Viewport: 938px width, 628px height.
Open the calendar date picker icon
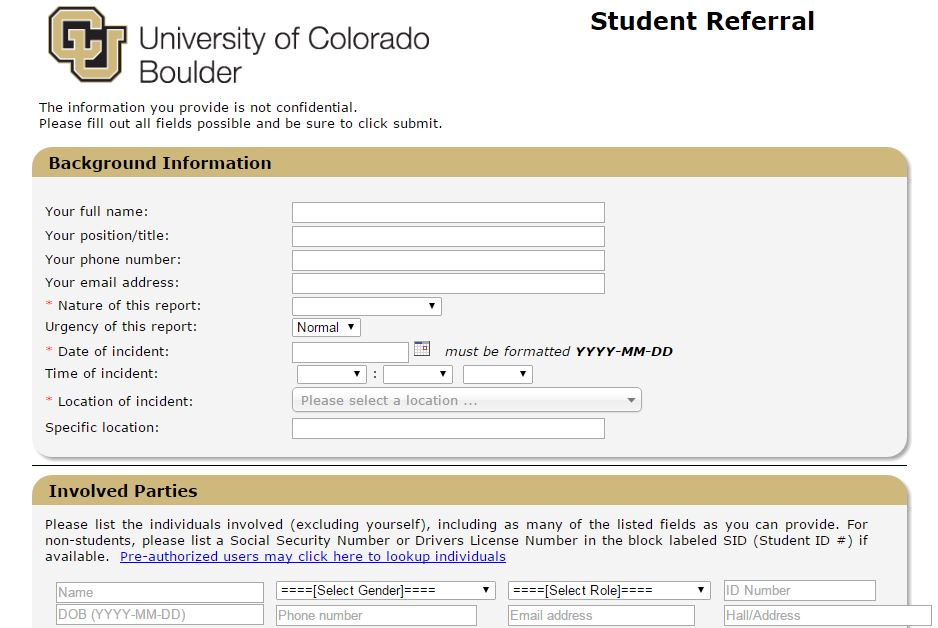pos(422,349)
